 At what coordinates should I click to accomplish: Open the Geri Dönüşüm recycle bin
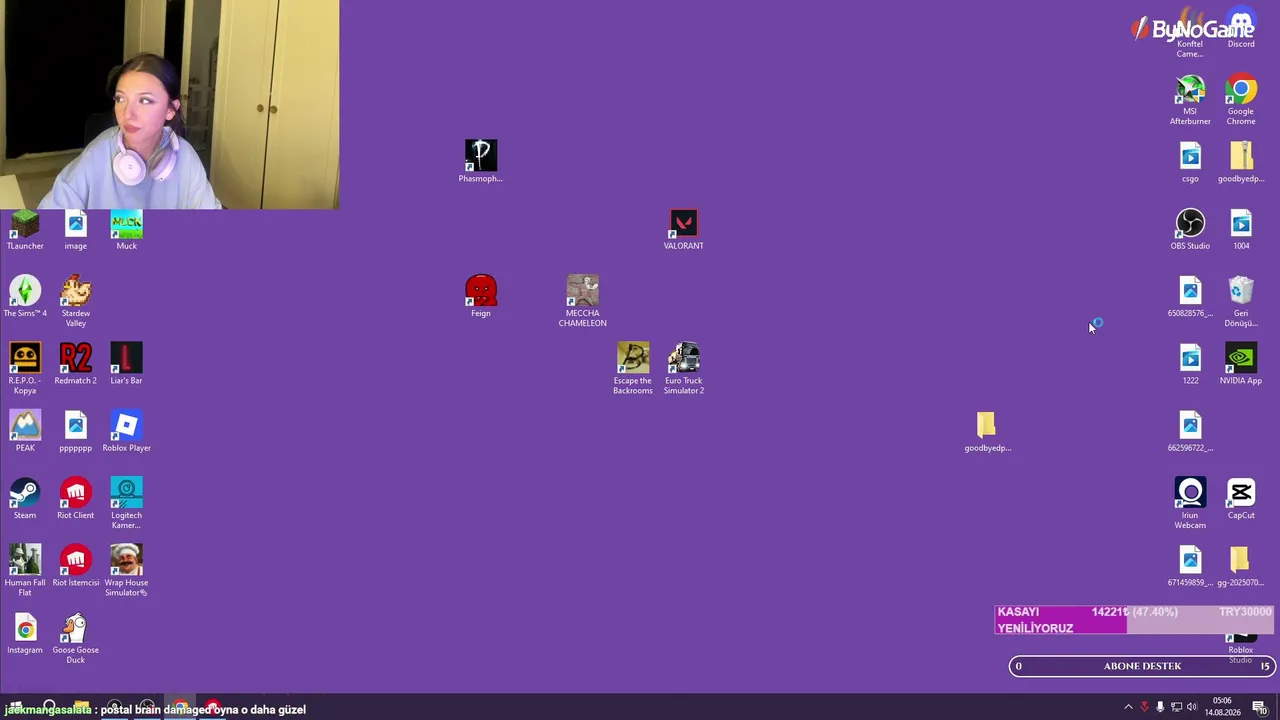(1241, 291)
